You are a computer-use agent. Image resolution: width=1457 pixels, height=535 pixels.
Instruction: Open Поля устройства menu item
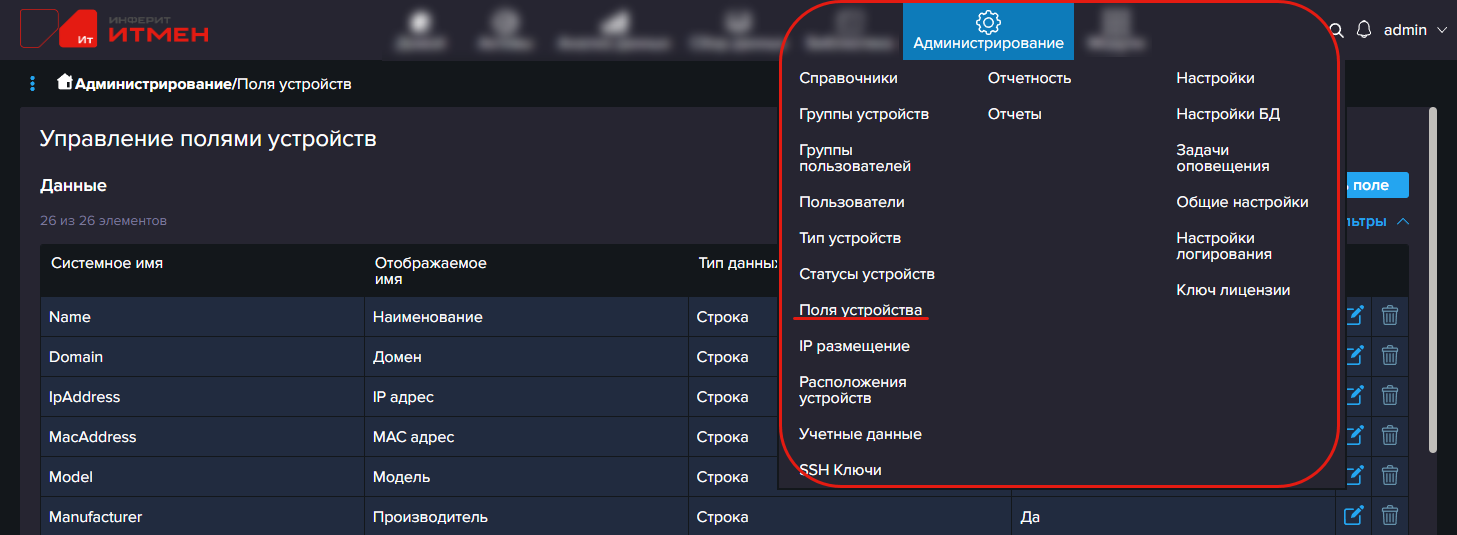coord(860,310)
